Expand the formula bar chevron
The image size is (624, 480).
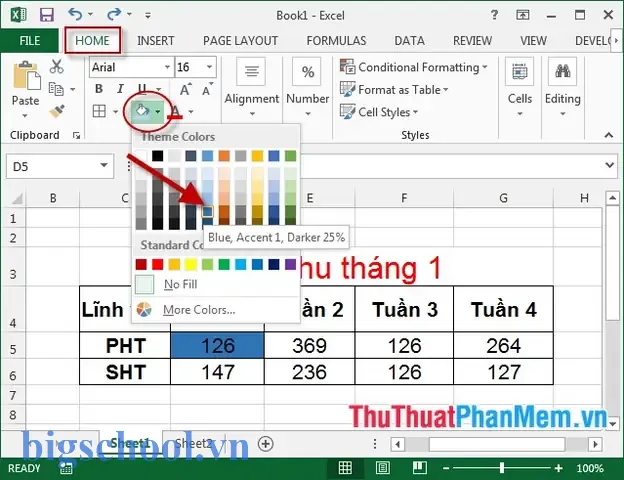[x=609, y=165]
